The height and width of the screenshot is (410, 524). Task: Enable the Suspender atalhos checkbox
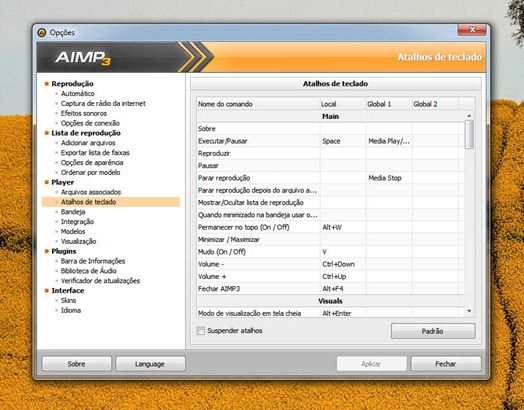click(x=201, y=331)
